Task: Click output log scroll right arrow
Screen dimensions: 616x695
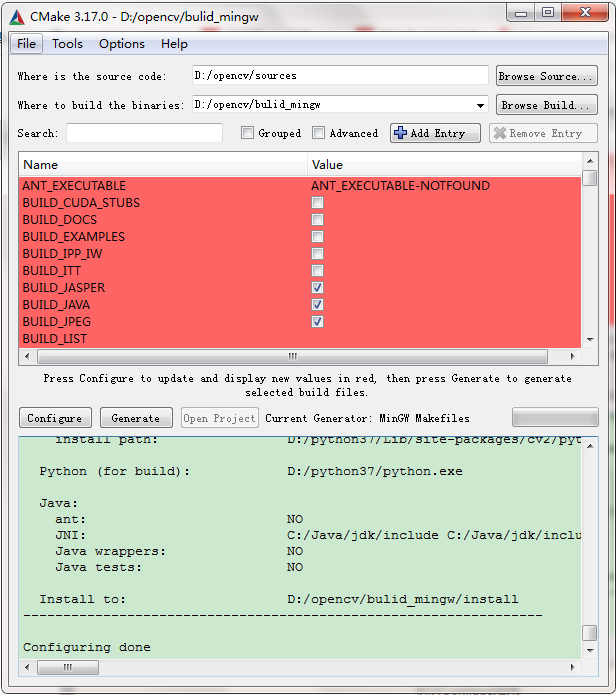Action: [x=572, y=667]
